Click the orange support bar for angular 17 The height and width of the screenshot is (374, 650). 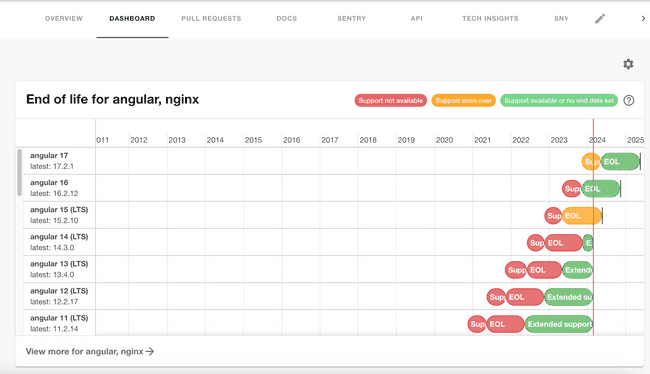590,162
